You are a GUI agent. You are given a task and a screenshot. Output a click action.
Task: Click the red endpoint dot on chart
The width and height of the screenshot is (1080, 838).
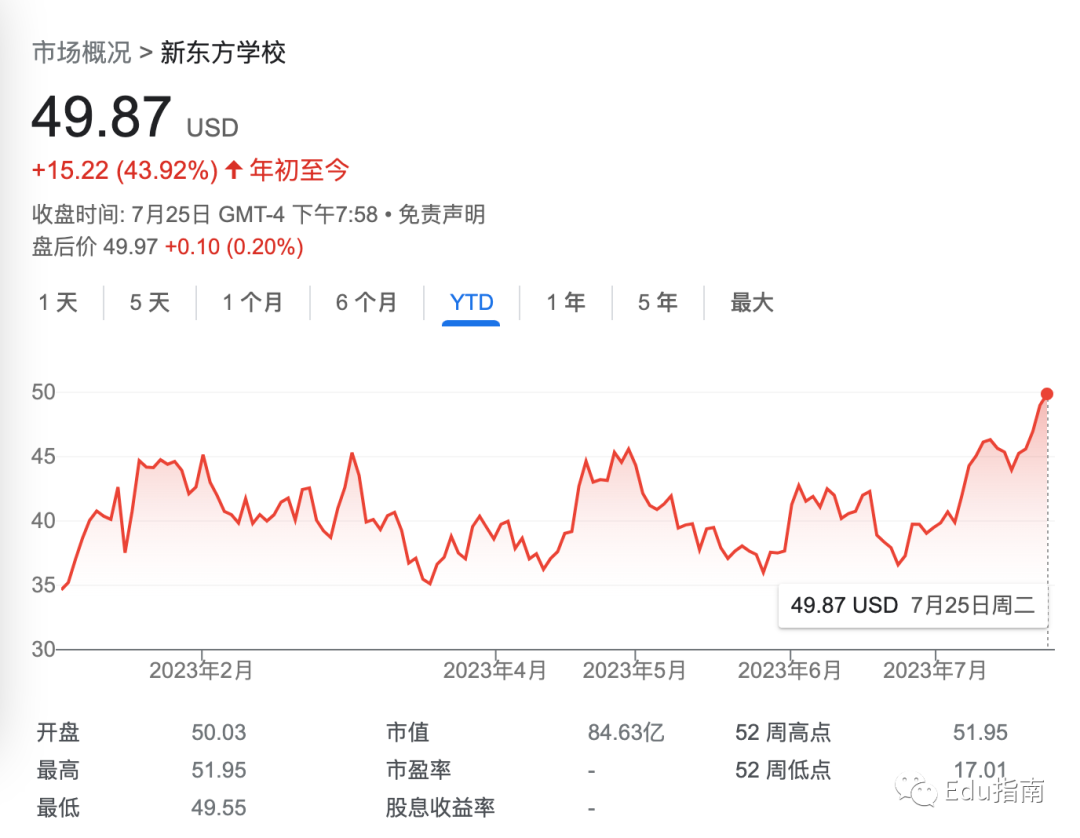click(x=1047, y=394)
